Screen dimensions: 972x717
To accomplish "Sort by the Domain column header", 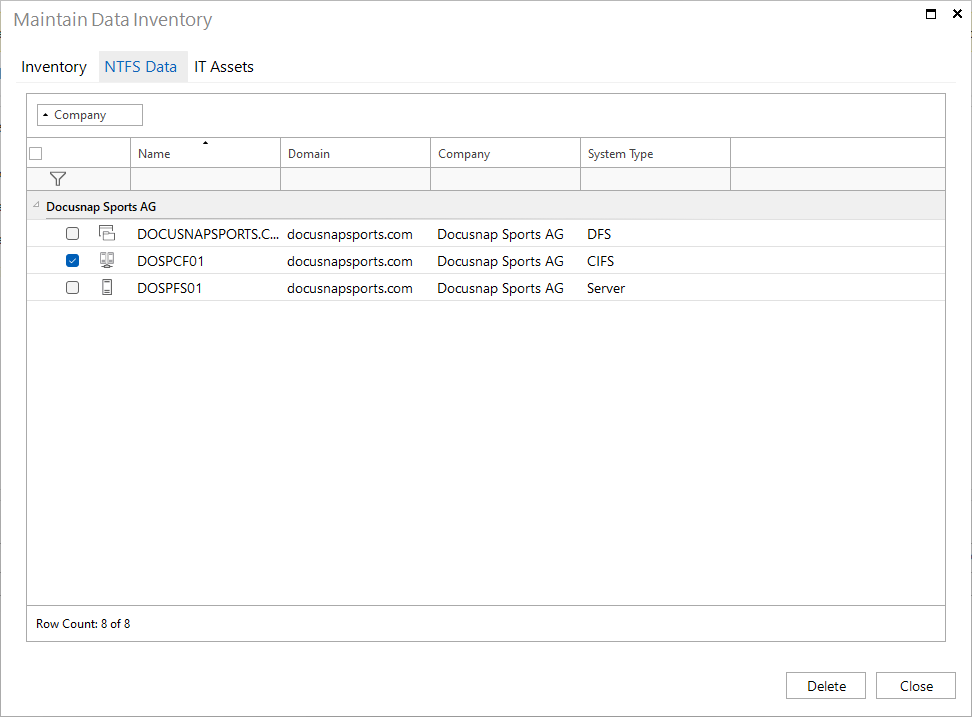I will tap(355, 152).
